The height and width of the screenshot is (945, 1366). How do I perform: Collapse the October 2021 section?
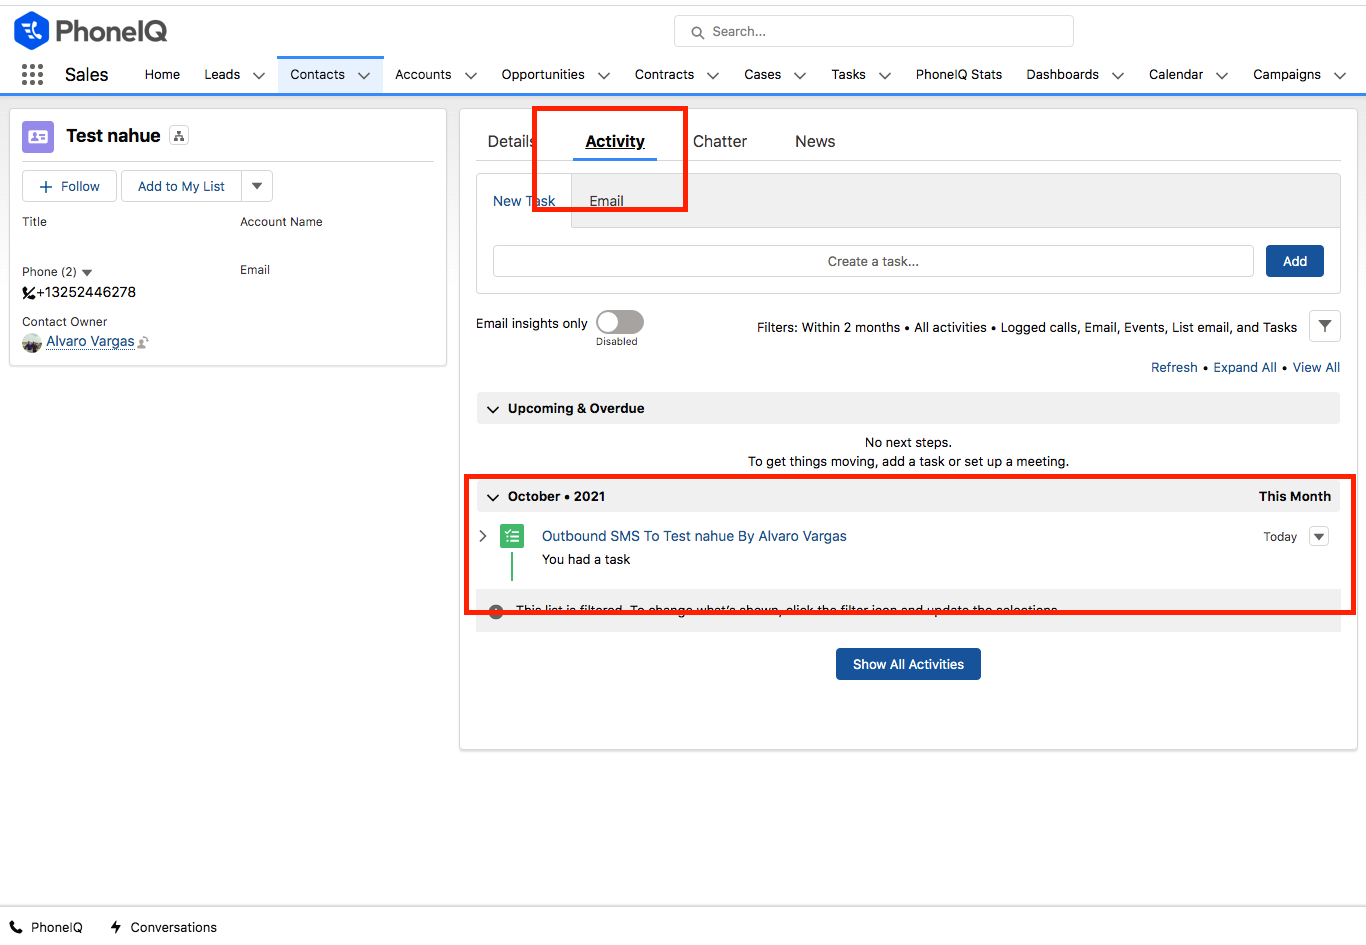pyautogui.click(x=492, y=497)
